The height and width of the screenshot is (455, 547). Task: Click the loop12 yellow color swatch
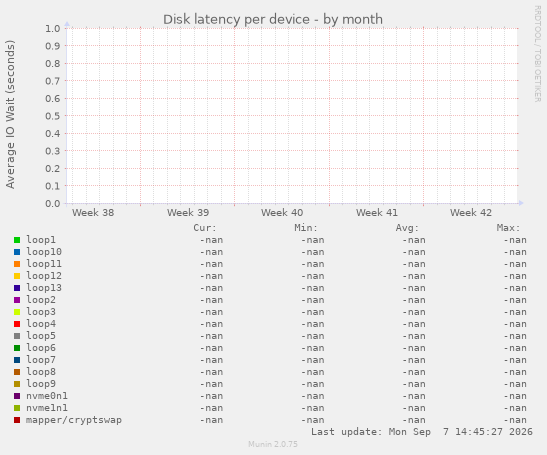click(17, 276)
